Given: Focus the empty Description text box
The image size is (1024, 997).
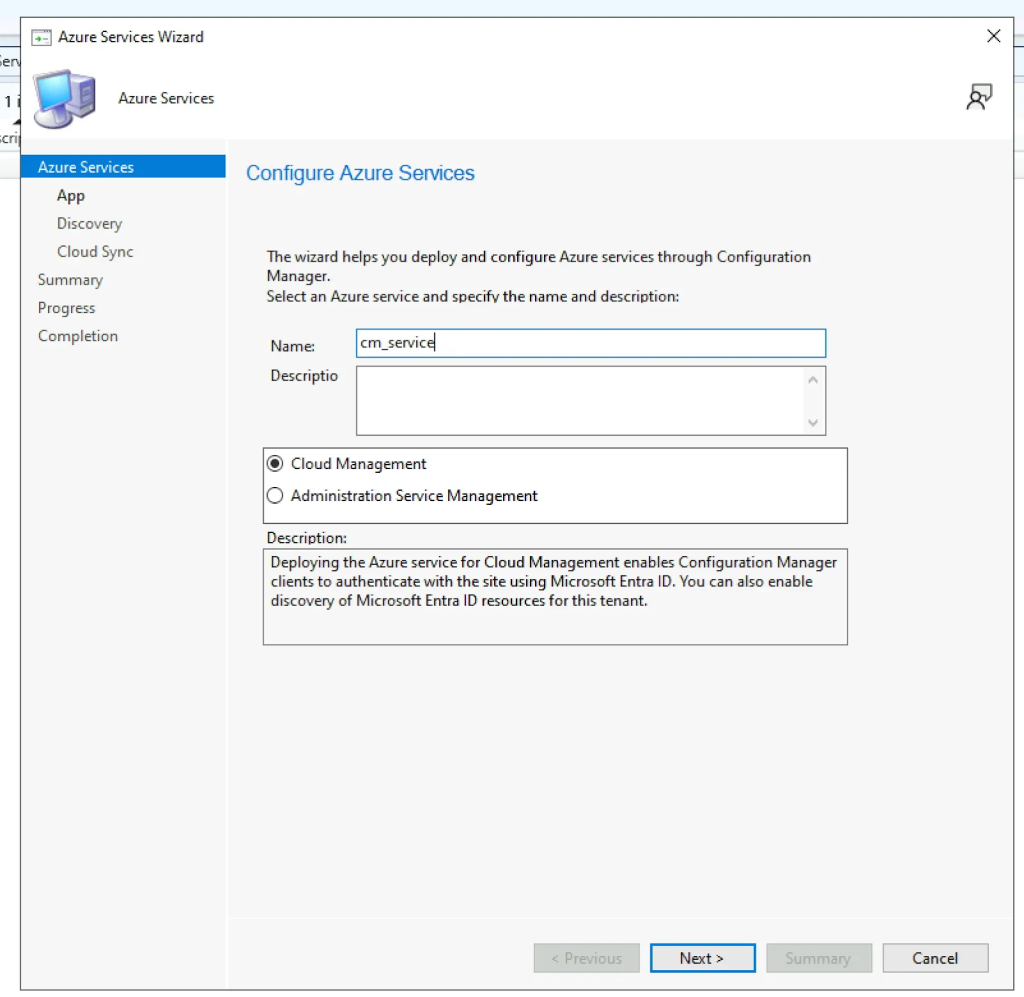Looking at the screenshot, I should point(580,400).
